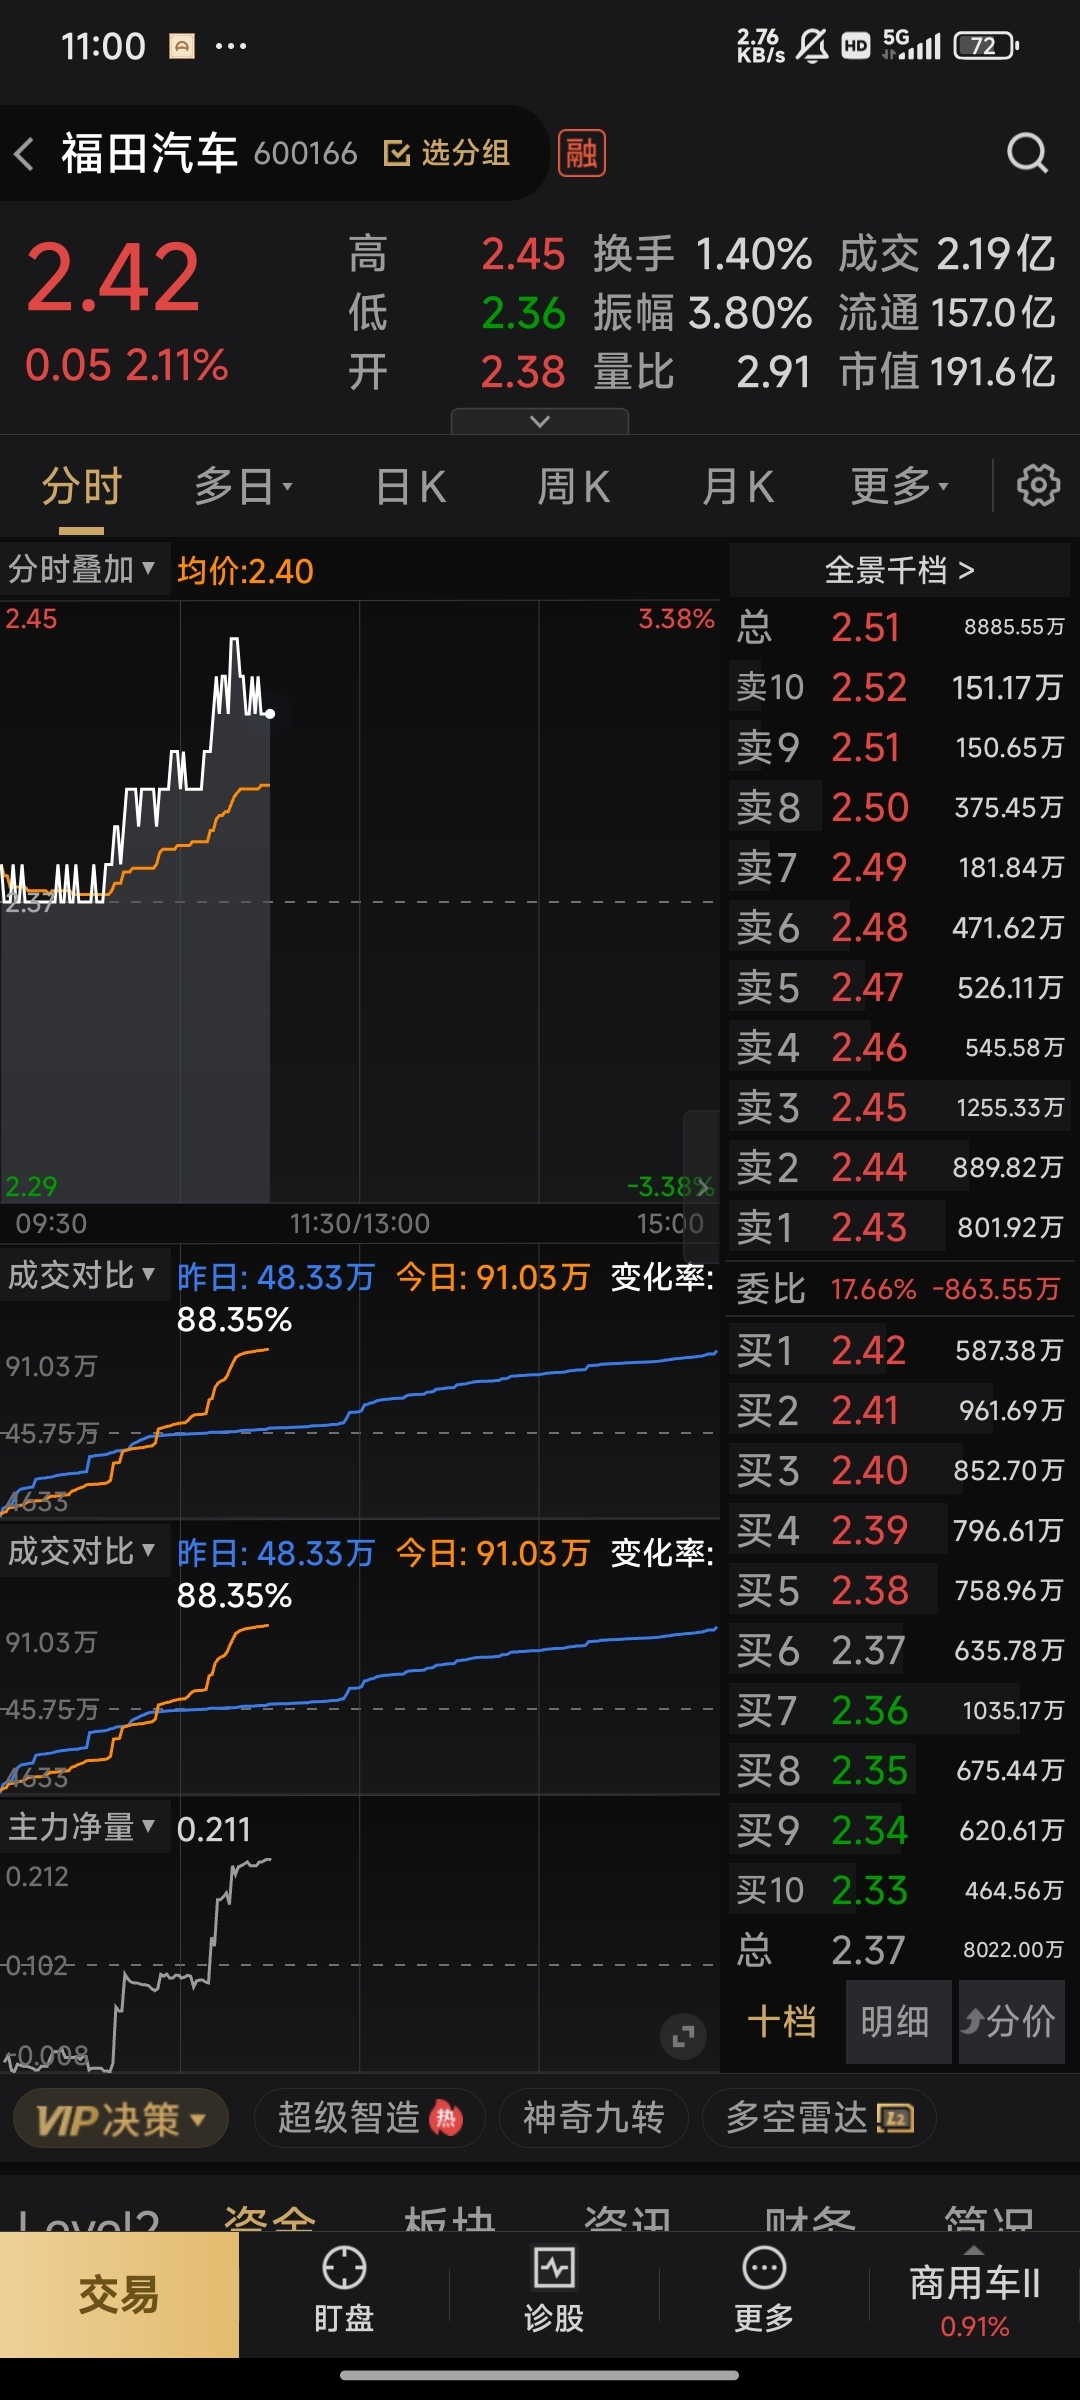Screen dimensions: 1080x2400
Task: Switch to 分价 tab
Action: coord(1011,2021)
